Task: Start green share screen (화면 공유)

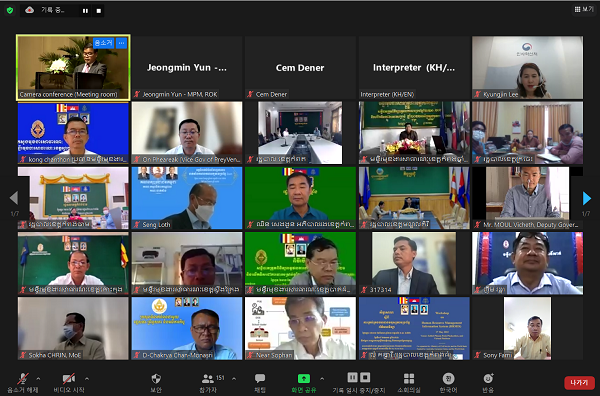Action: click(x=304, y=383)
